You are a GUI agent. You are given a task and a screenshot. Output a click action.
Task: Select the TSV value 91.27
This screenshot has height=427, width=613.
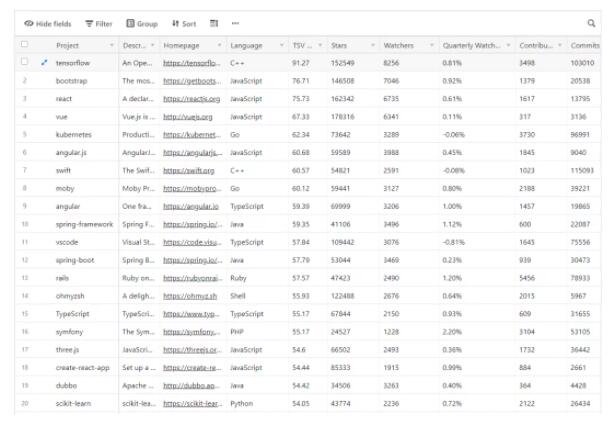(x=301, y=63)
